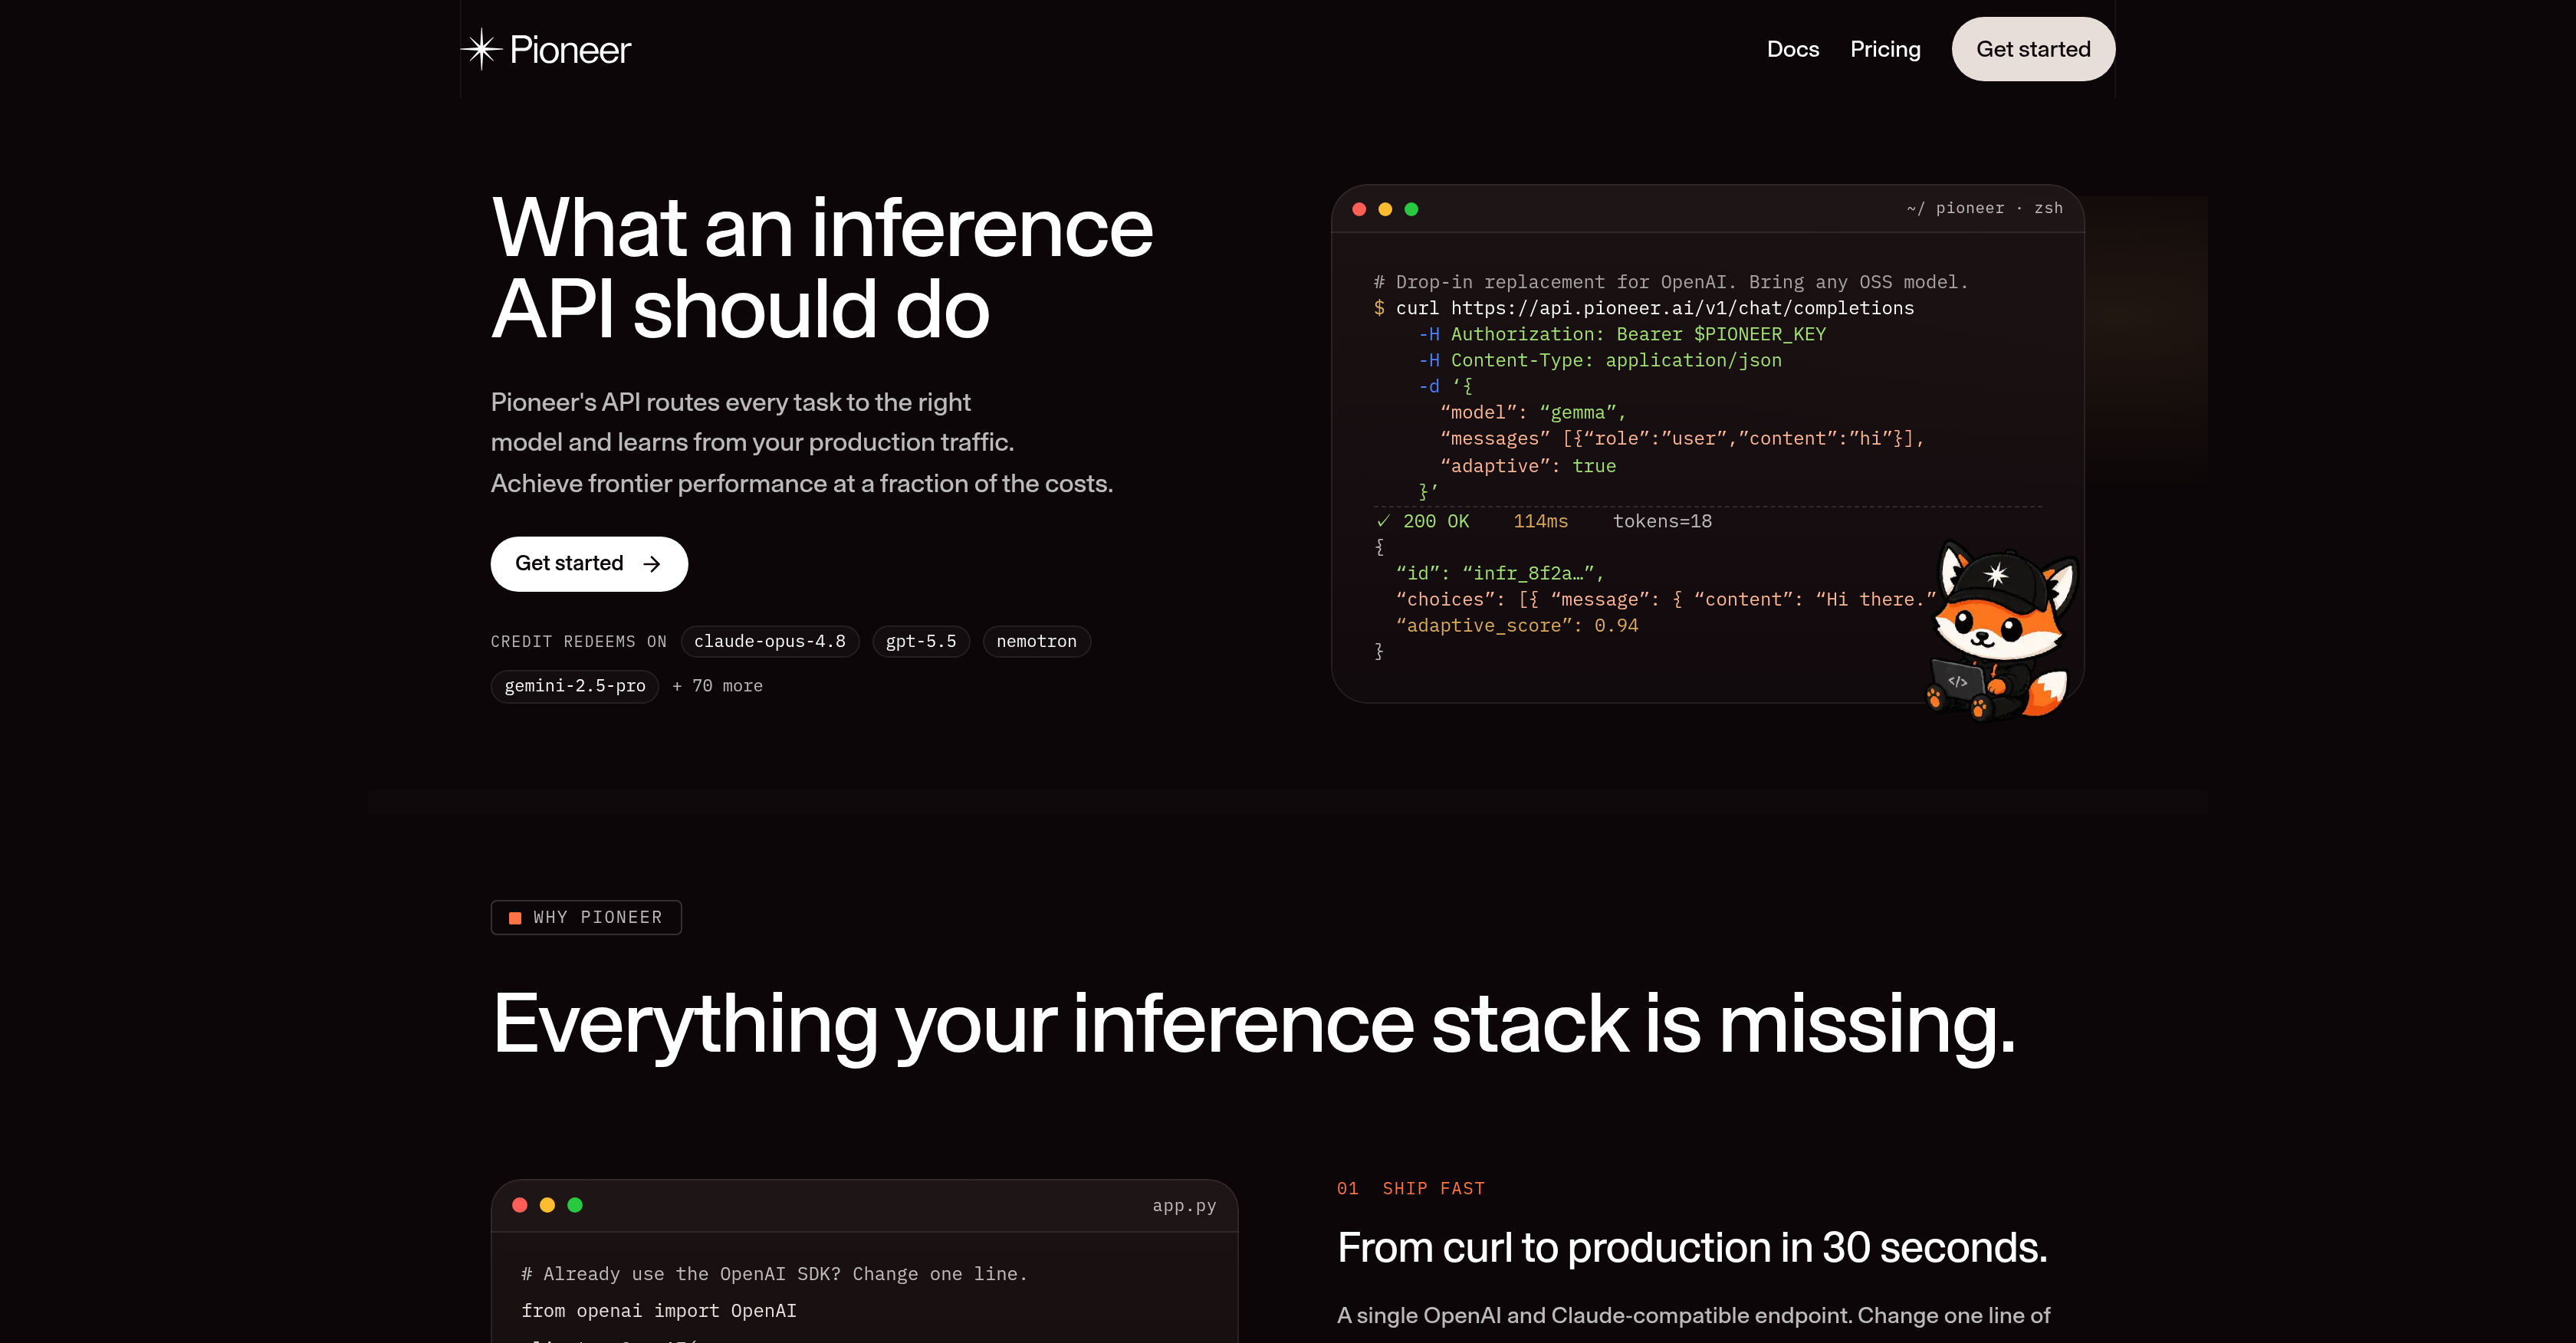
Task: Click the green checkmark beside 200 OK
Action: (x=1383, y=521)
